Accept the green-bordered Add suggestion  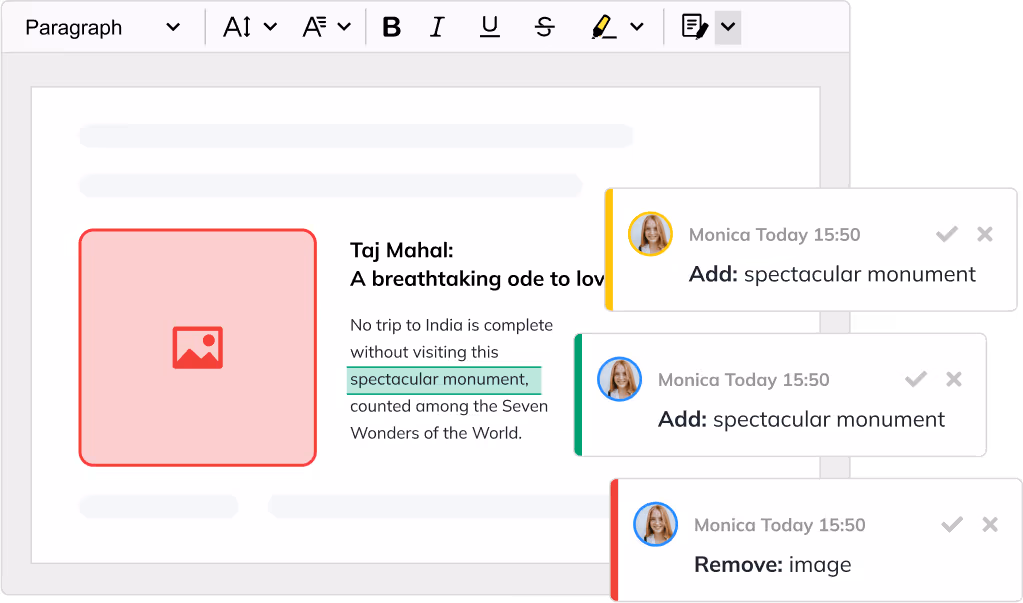[x=915, y=379]
